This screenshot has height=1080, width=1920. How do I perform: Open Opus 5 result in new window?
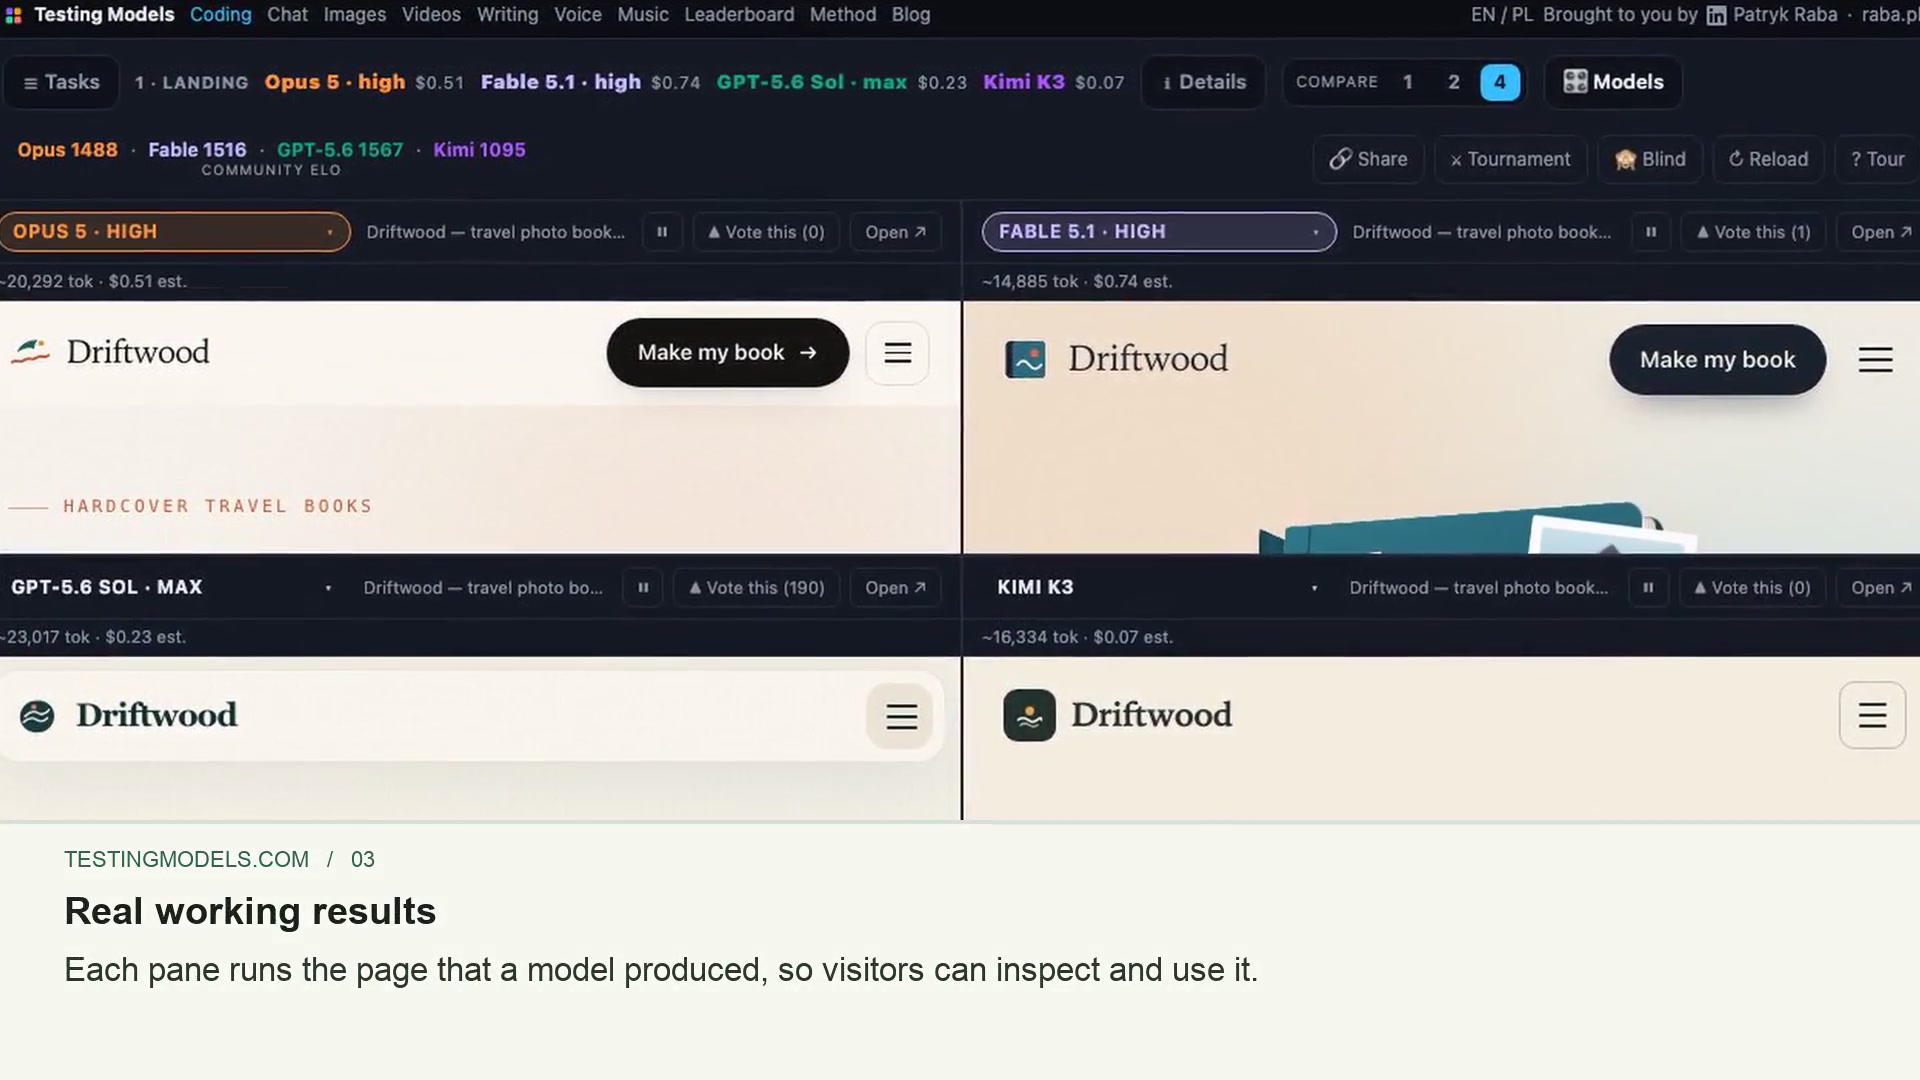click(895, 232)
